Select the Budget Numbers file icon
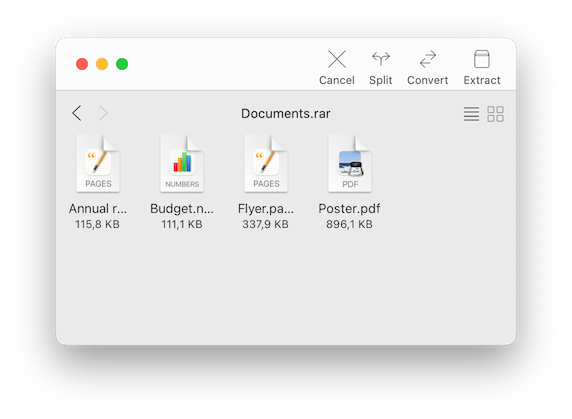The image size is (572, 419). coord(182,164)
